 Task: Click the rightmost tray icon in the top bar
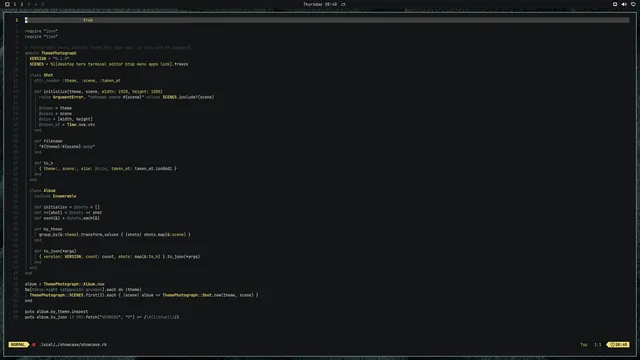[633, 4]
